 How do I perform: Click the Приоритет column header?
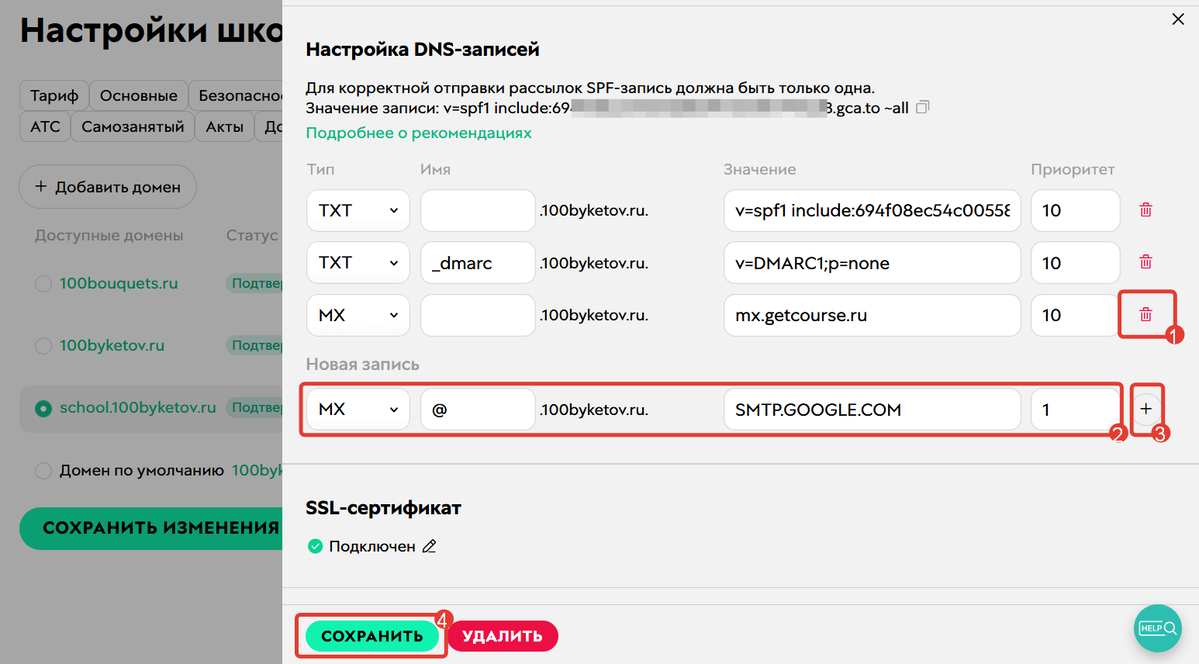point(1072,170)
